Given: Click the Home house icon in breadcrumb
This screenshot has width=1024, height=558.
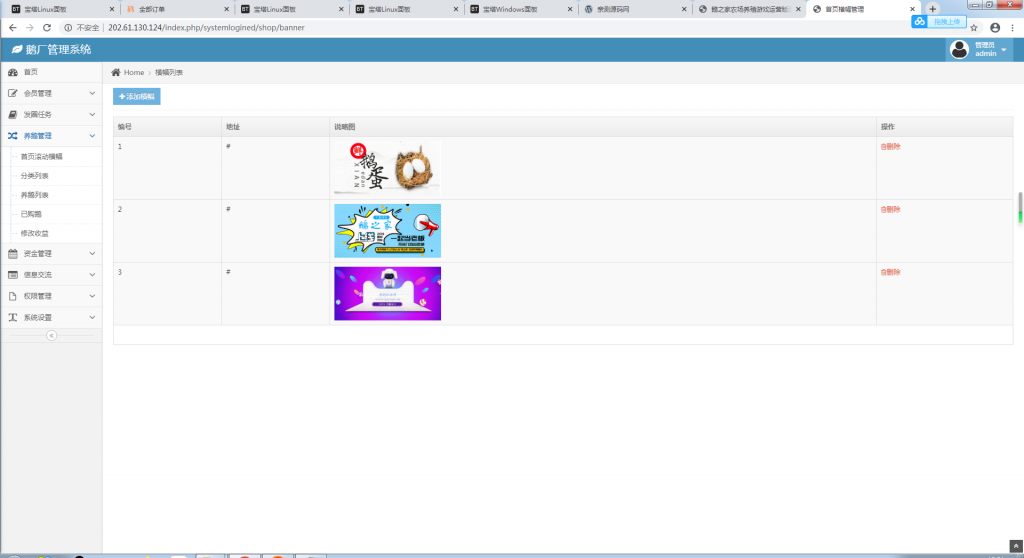Looking at the screenshot, I should 116,73.
